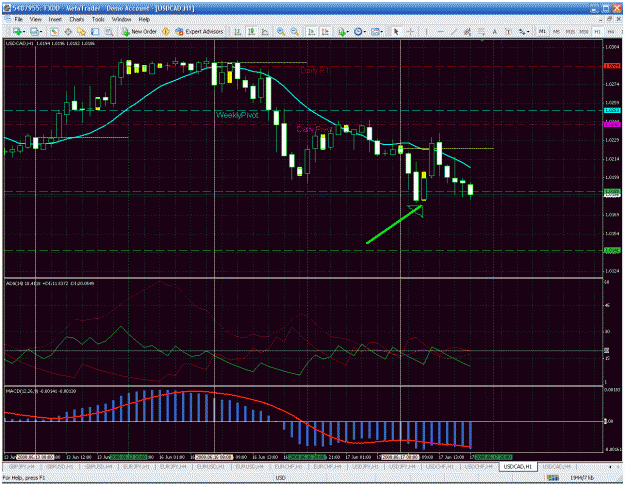Open the indicators list icon
This screenshot has height=484, width=625.
click(x=341, y=31)
